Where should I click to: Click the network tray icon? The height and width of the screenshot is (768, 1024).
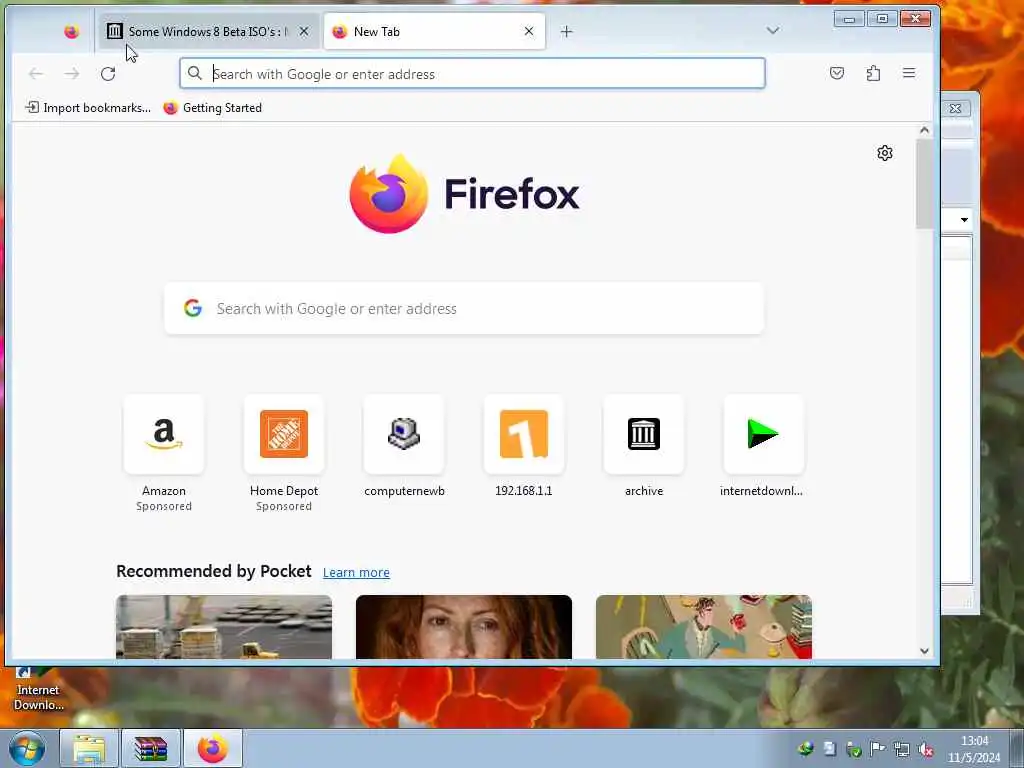(x=902, y=749)
